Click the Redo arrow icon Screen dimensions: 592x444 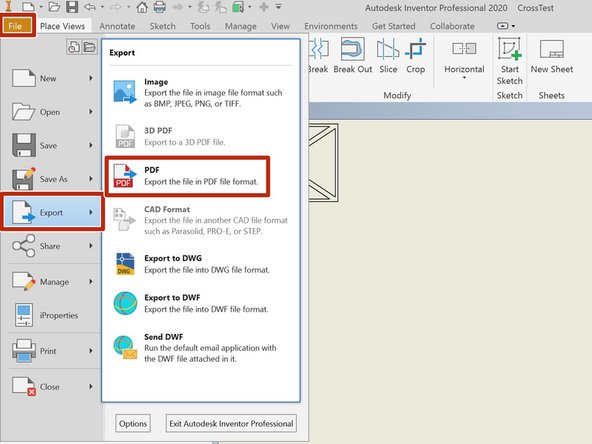(x=116, y=7)
